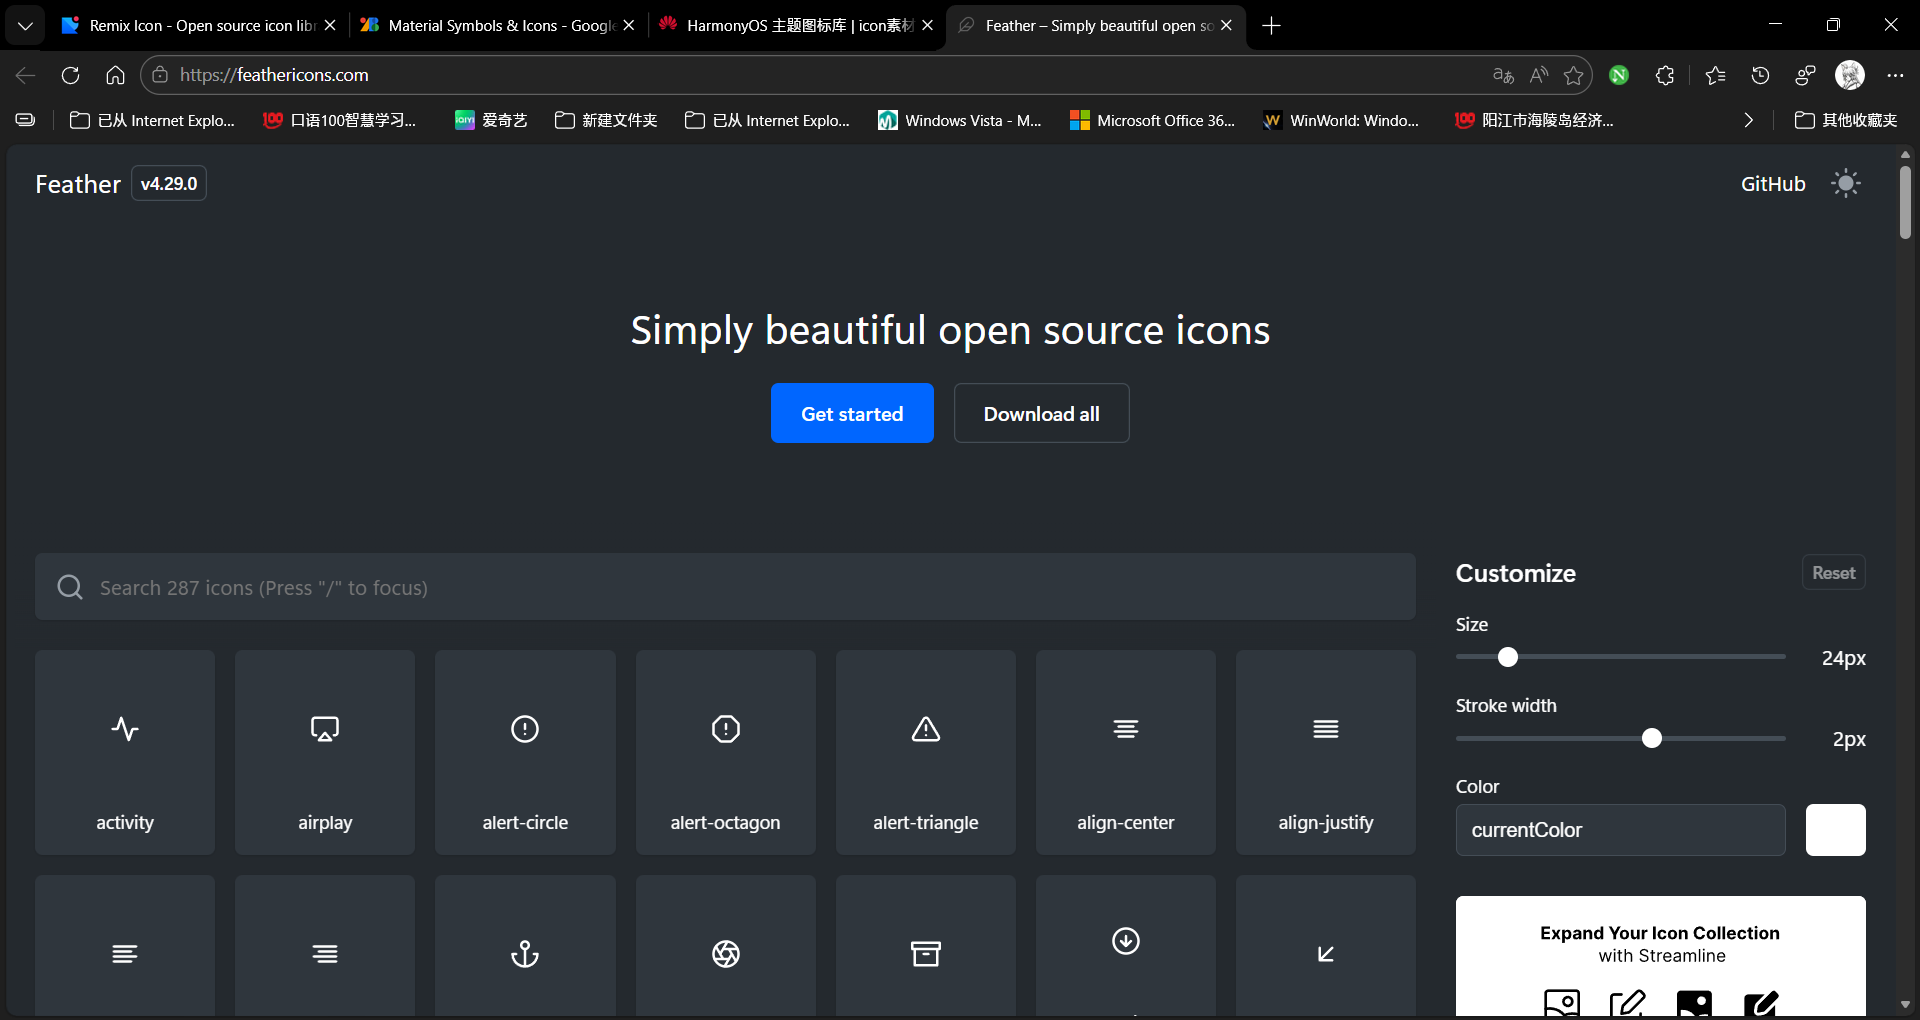
Task: Open browser settings and more menu
Action: coord(1895,75)
